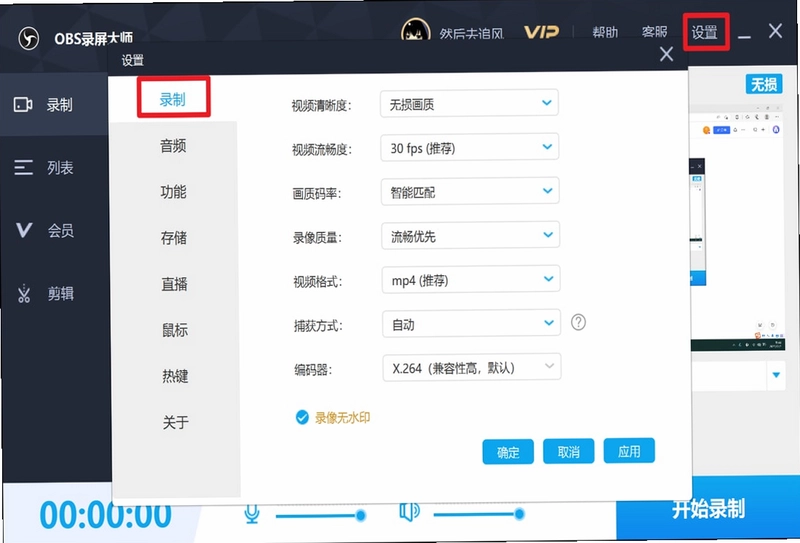Expand the 视频格式 mp4 dropdown
The image size is (800, 543).
pyautogui.click(x=471, y=280)
